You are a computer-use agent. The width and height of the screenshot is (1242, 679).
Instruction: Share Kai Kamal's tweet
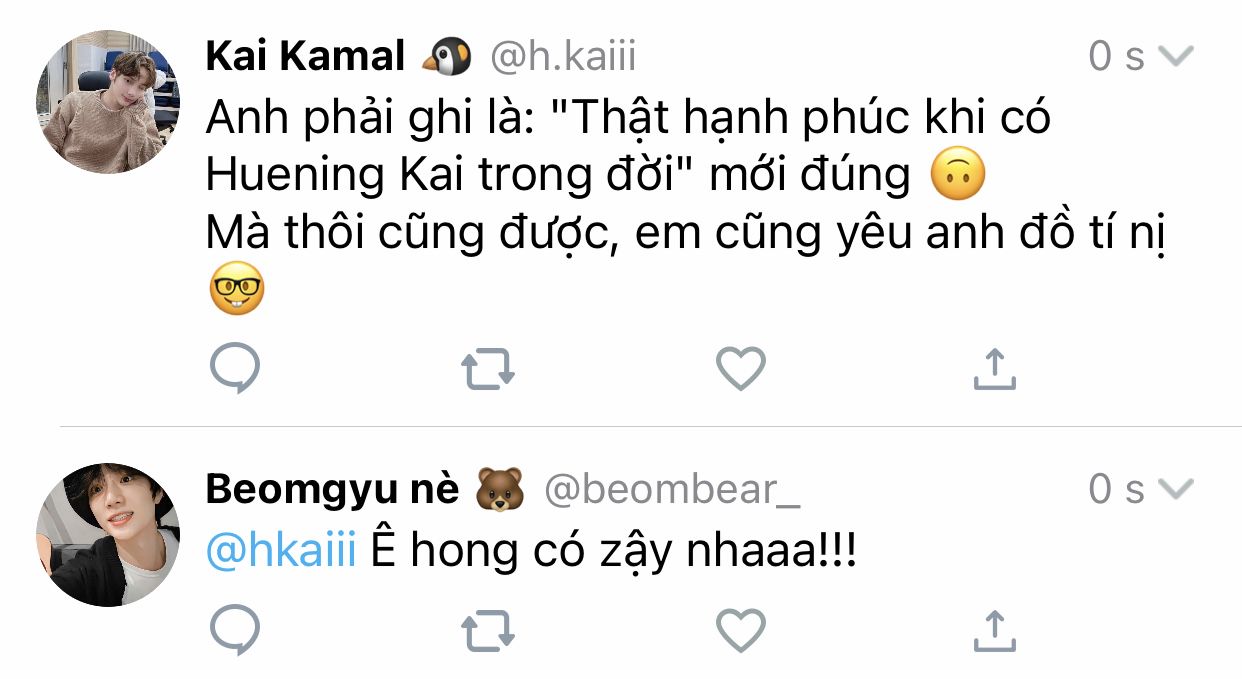[x=994, y=369]
